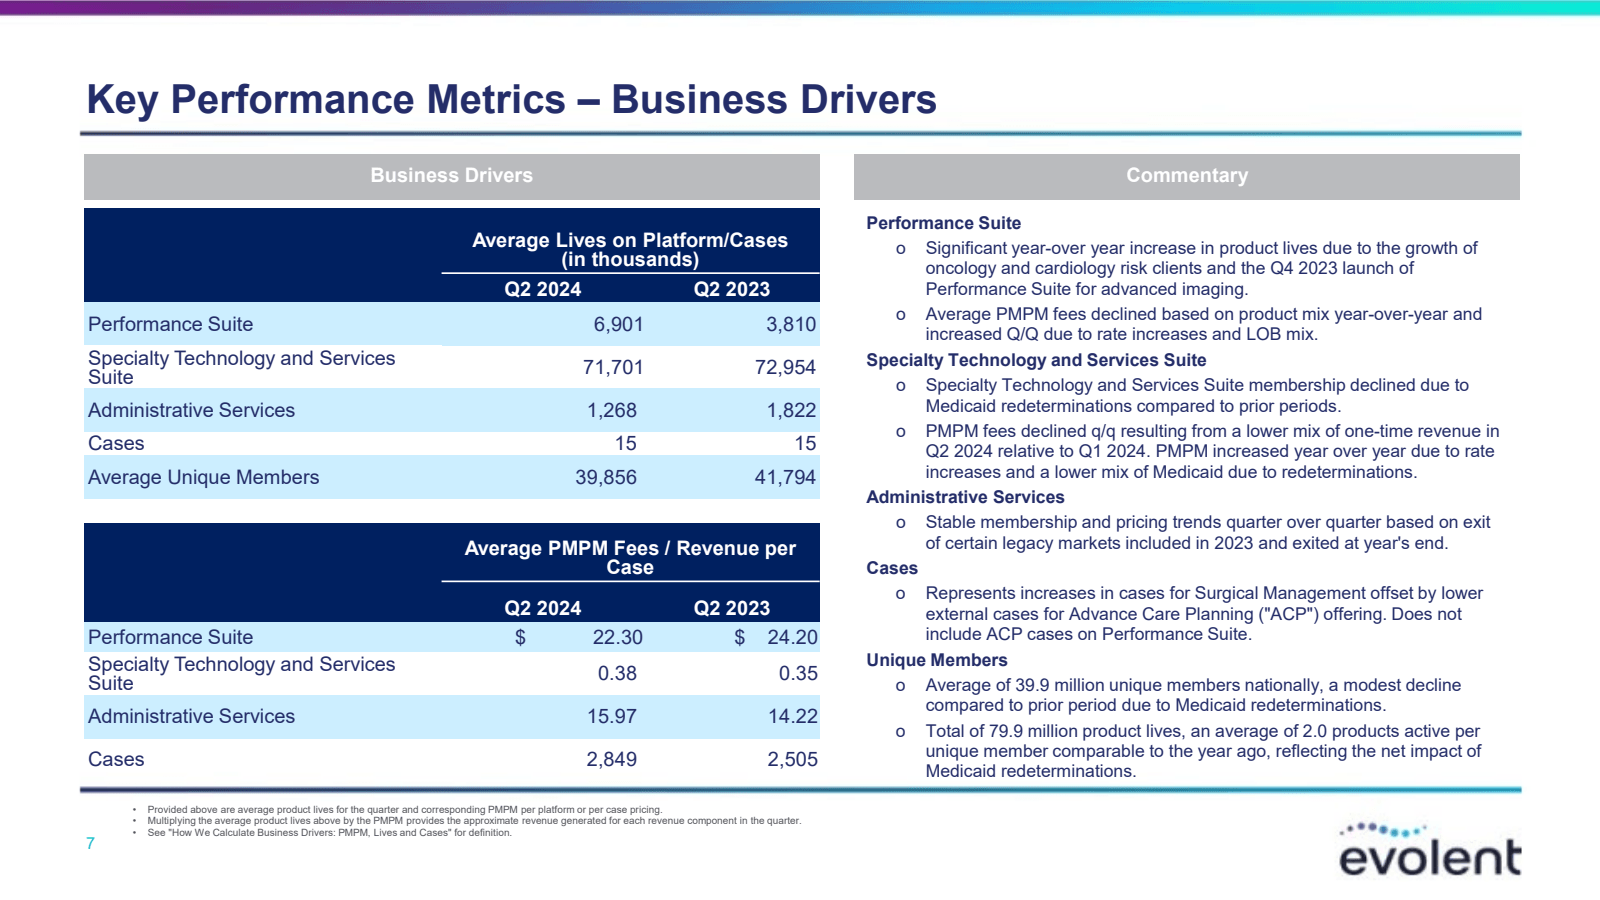Click the value 2,849

[612, 759]
